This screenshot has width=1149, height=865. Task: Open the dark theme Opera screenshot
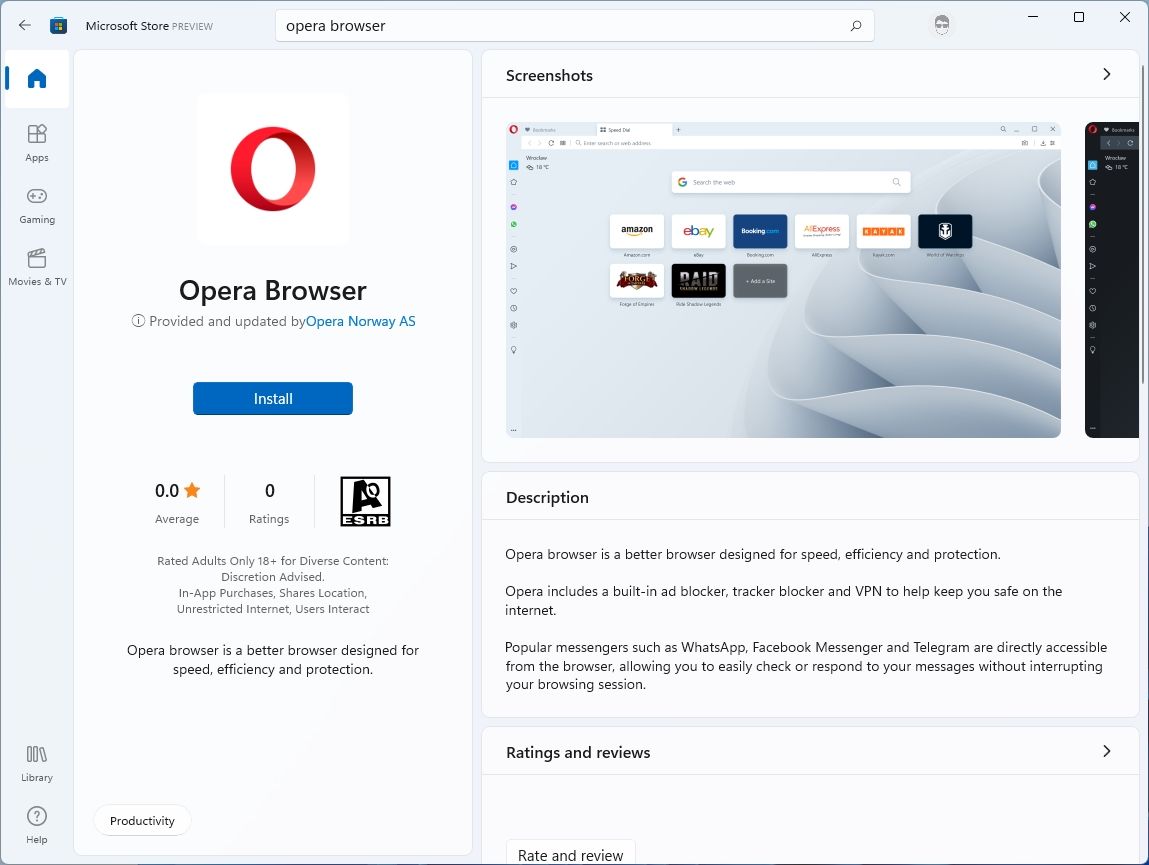click(1112, 280)
